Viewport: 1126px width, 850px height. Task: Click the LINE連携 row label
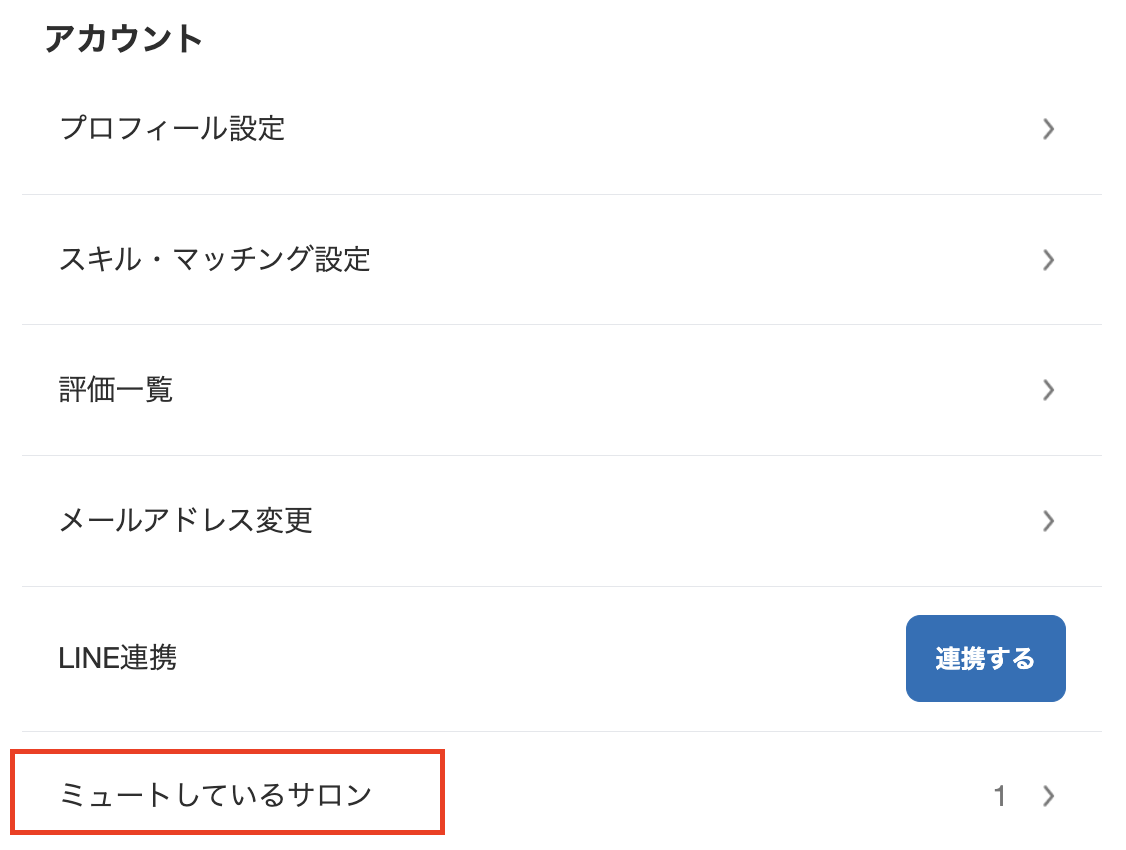coord(117,658)
